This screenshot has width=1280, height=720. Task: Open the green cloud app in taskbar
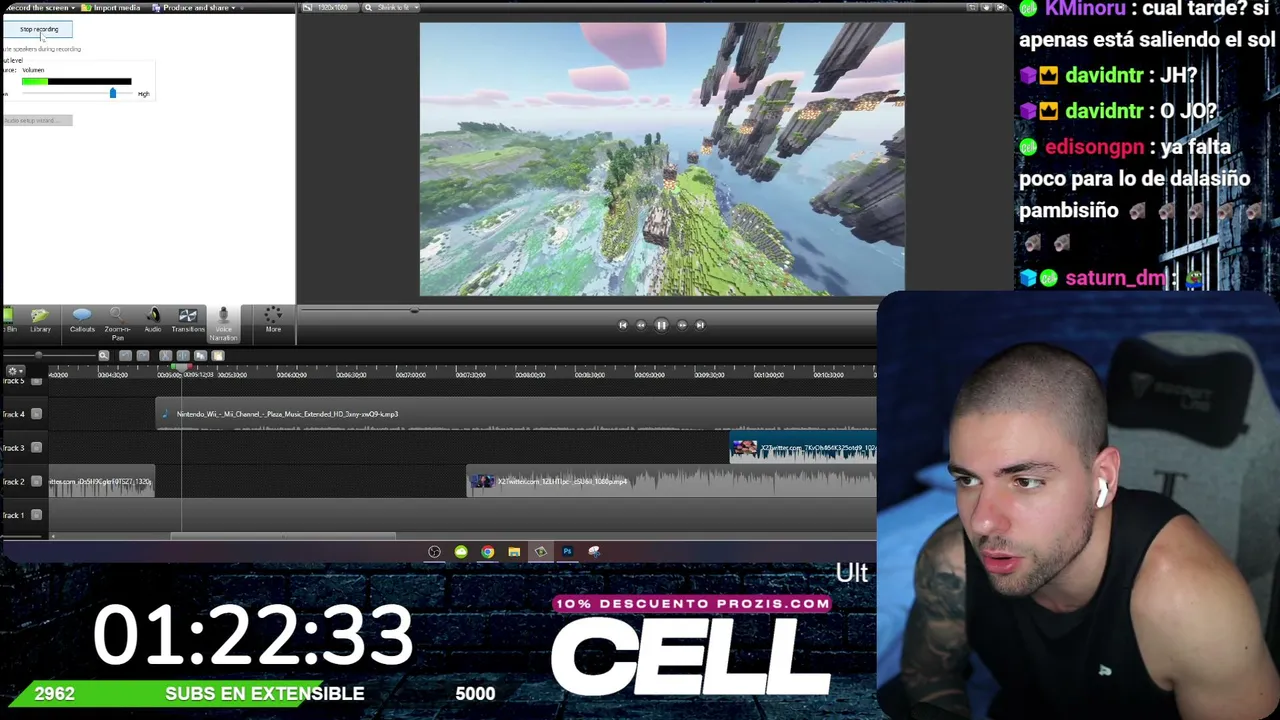point(461,552)
